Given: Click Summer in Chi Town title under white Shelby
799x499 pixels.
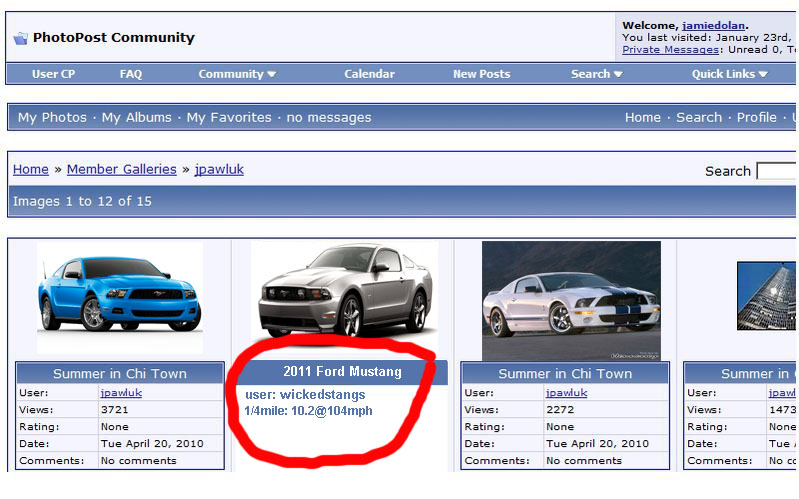Looking at the screenshot, I should click(x=565, y=374).
